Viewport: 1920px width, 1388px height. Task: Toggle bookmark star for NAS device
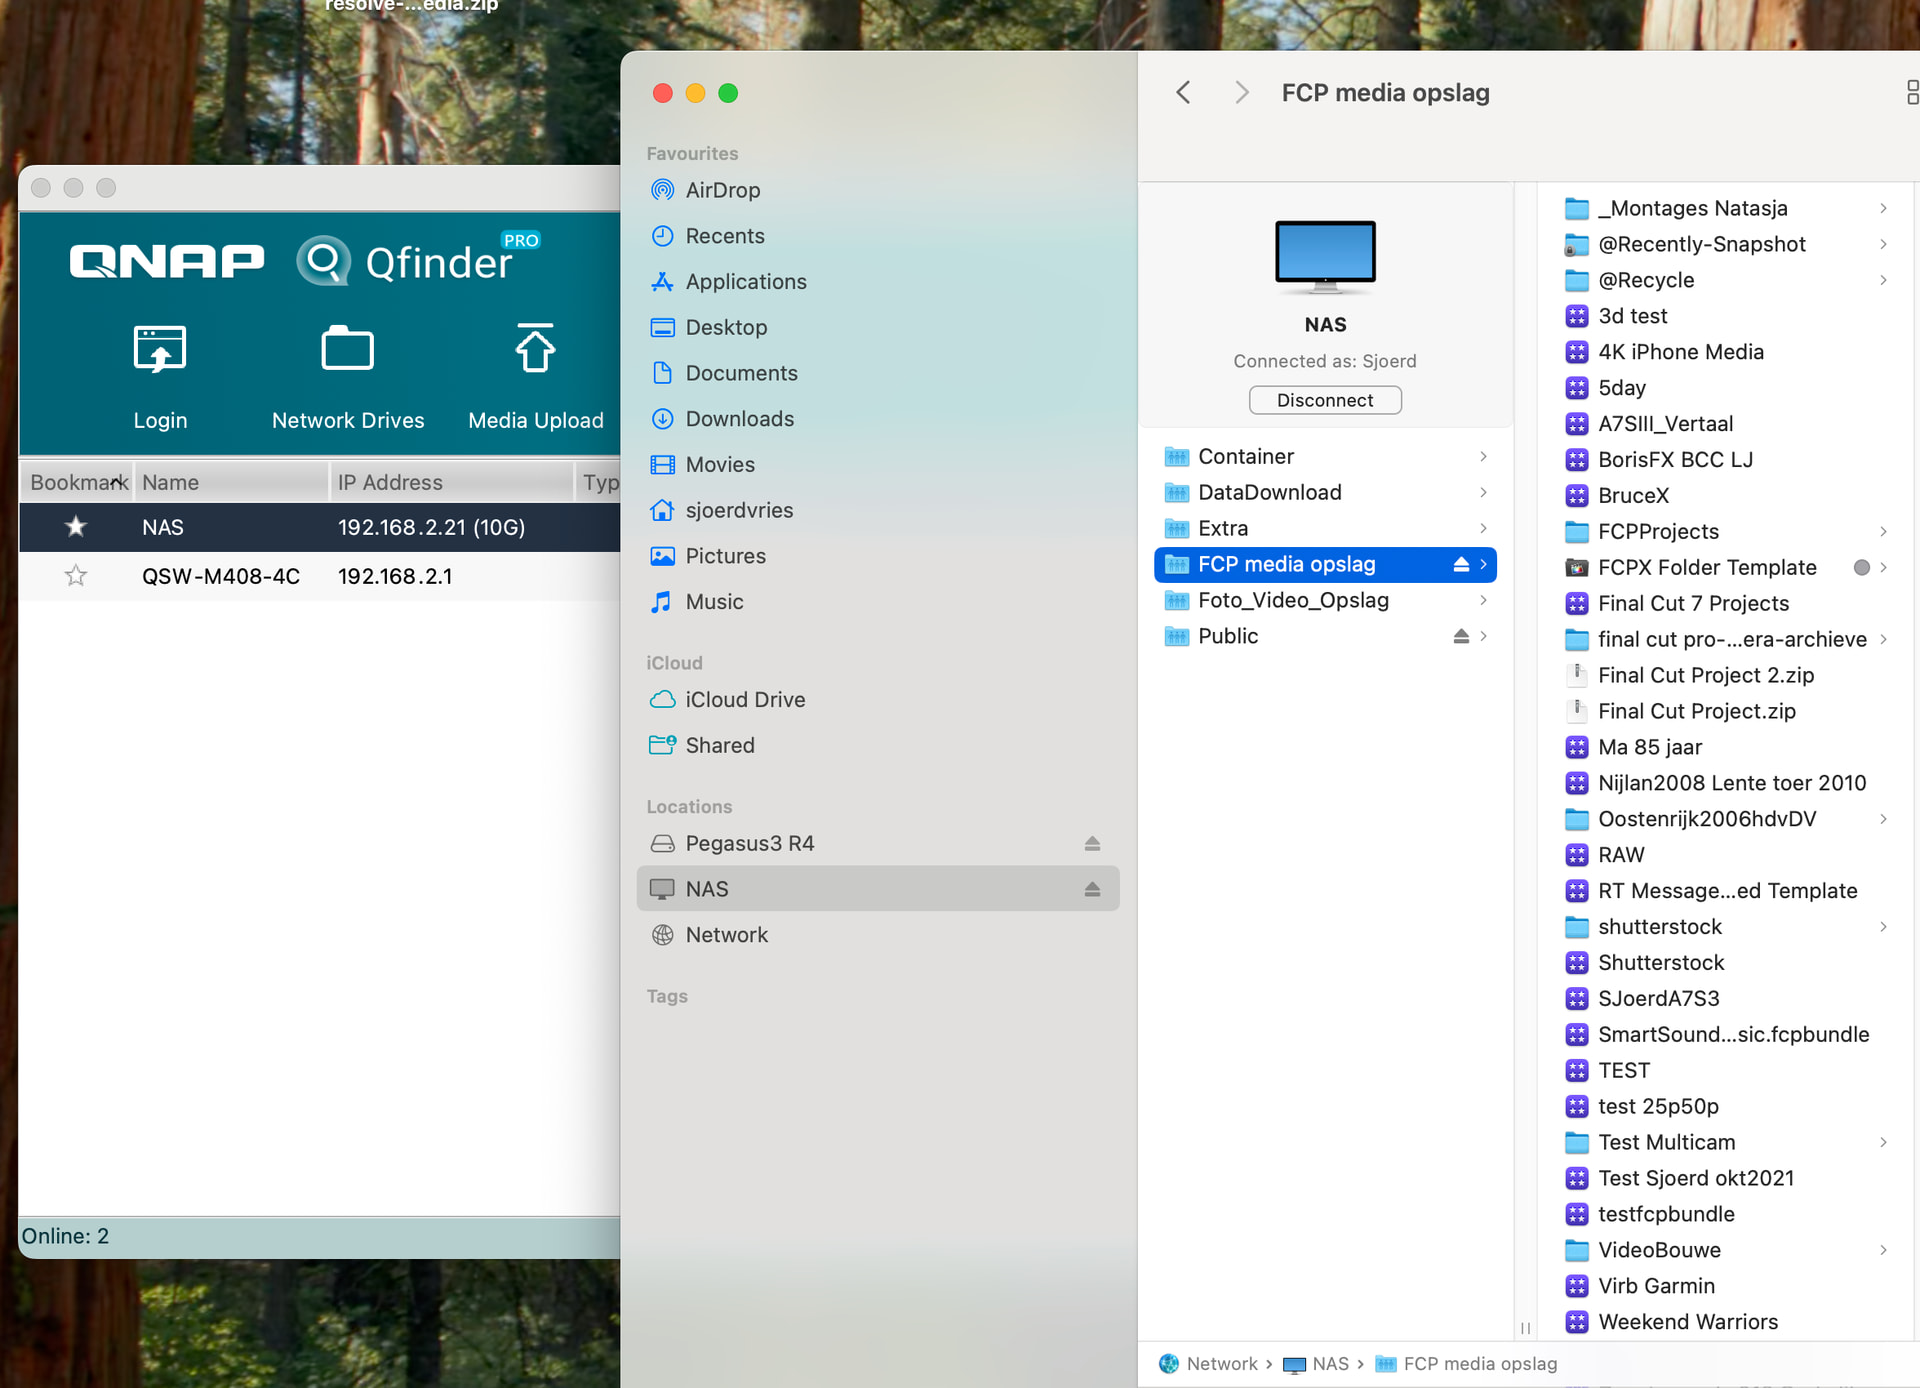tap(76, 527)
